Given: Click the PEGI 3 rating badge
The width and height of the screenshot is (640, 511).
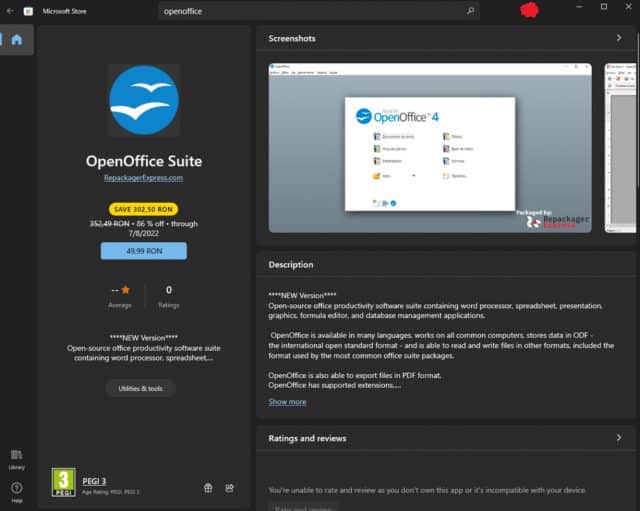Looking at the screenshot, I should coord(64,482).
